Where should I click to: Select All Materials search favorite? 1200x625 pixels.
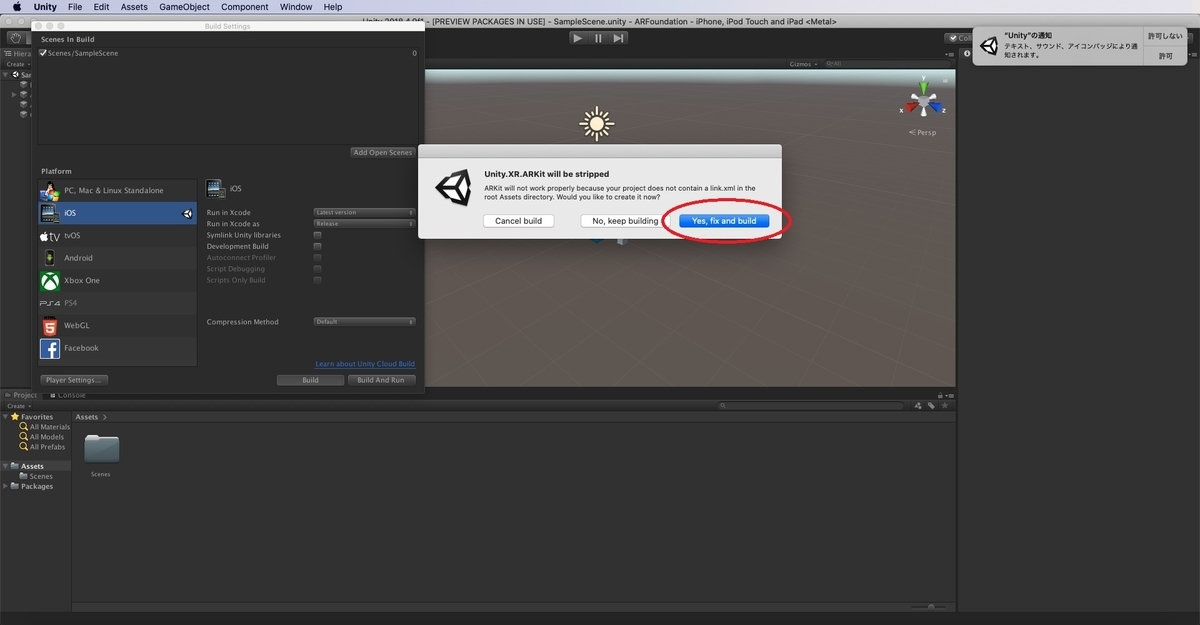click(x=47, y=427)
